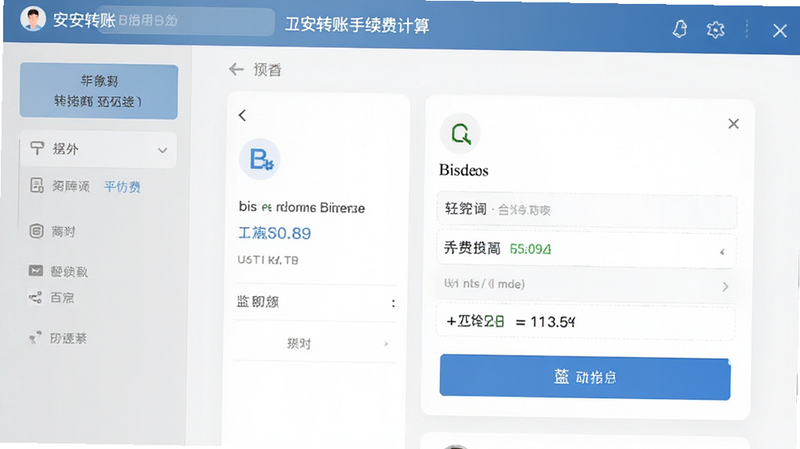Open the last sidebar item at the bottom
Viewport: 800px width, 449px height.
(x=58, y=338)
